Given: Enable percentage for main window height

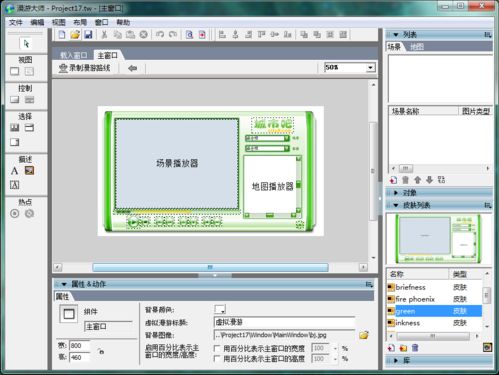Looking at the screenshot, I should click(x=217, y=359).
